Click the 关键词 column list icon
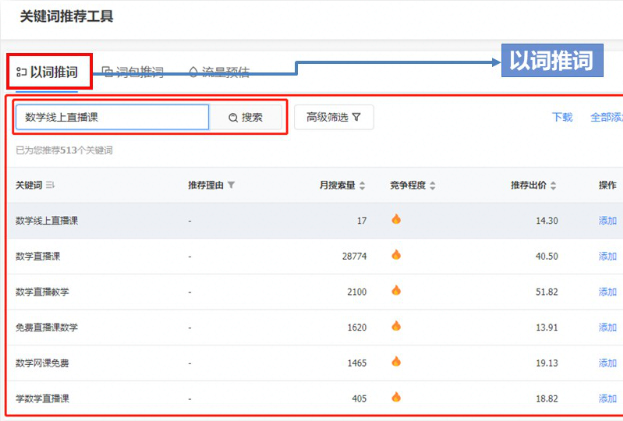The width and height of the screenshot is (623, 421). click(50, 185)
